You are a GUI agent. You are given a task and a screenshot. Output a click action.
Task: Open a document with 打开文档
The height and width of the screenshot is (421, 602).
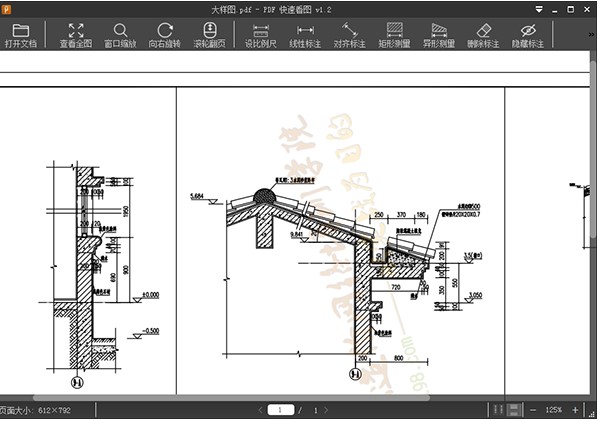[x=21, y=36]
